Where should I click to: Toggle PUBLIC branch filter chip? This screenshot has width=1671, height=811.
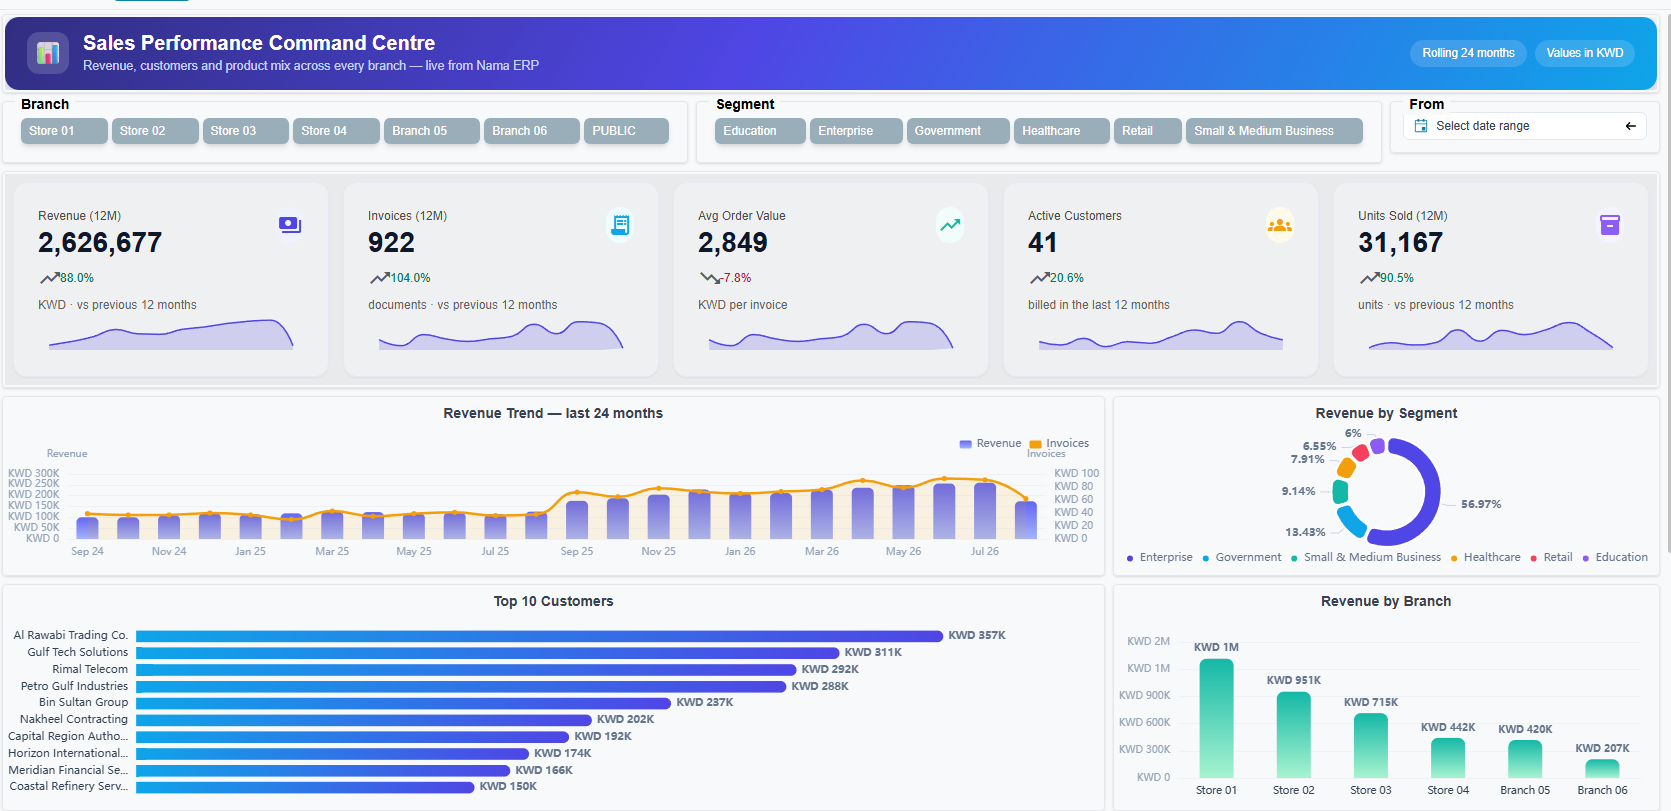[626, 131]
